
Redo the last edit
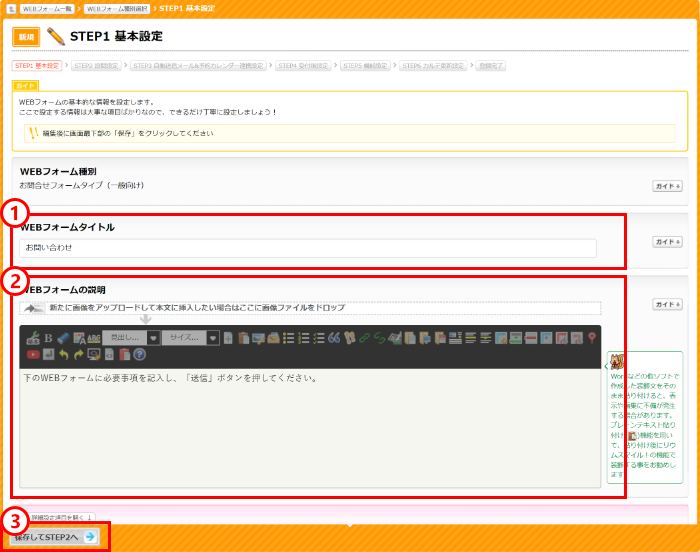(x=79, y=355)
